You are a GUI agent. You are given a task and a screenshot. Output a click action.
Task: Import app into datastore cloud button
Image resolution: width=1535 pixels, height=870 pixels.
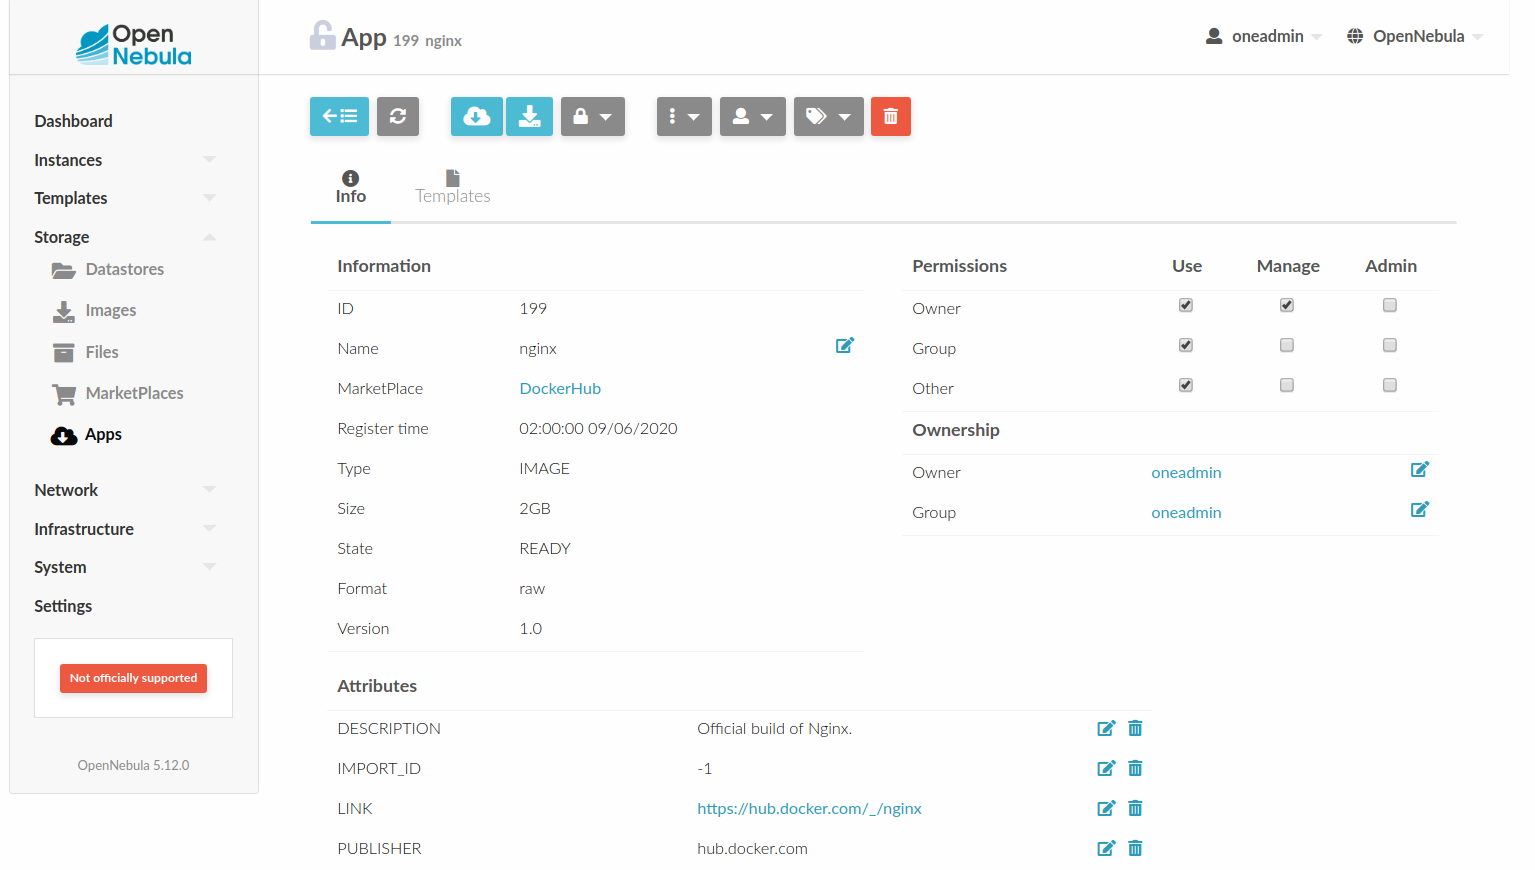click(477, 116)
